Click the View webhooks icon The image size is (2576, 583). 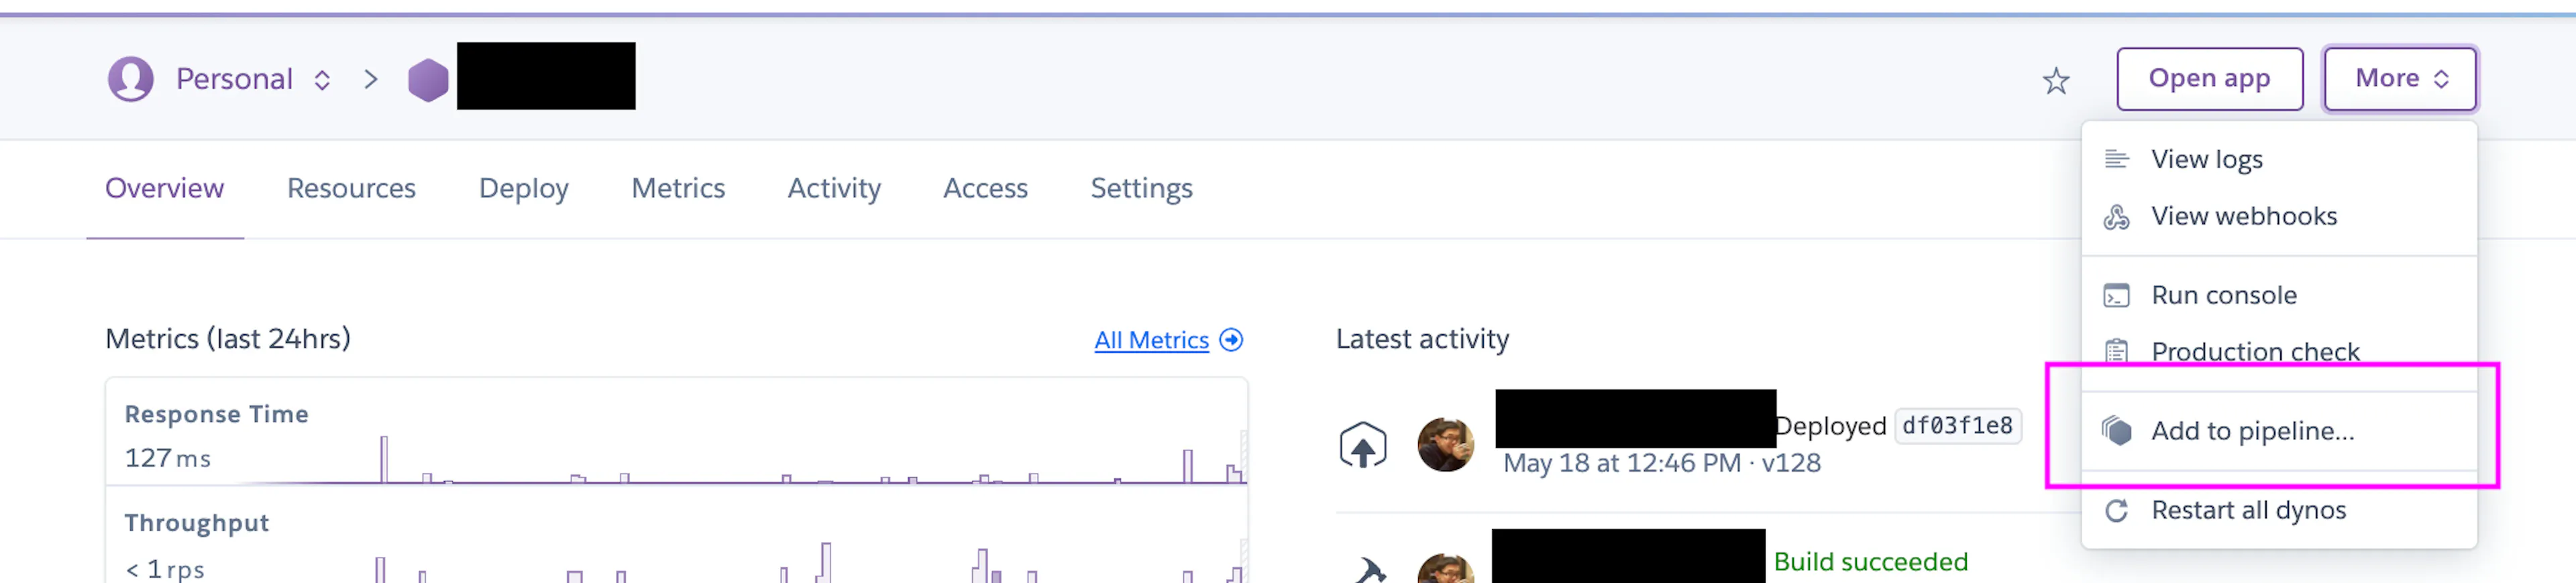pyautogui.click(x=2116, y=216)
